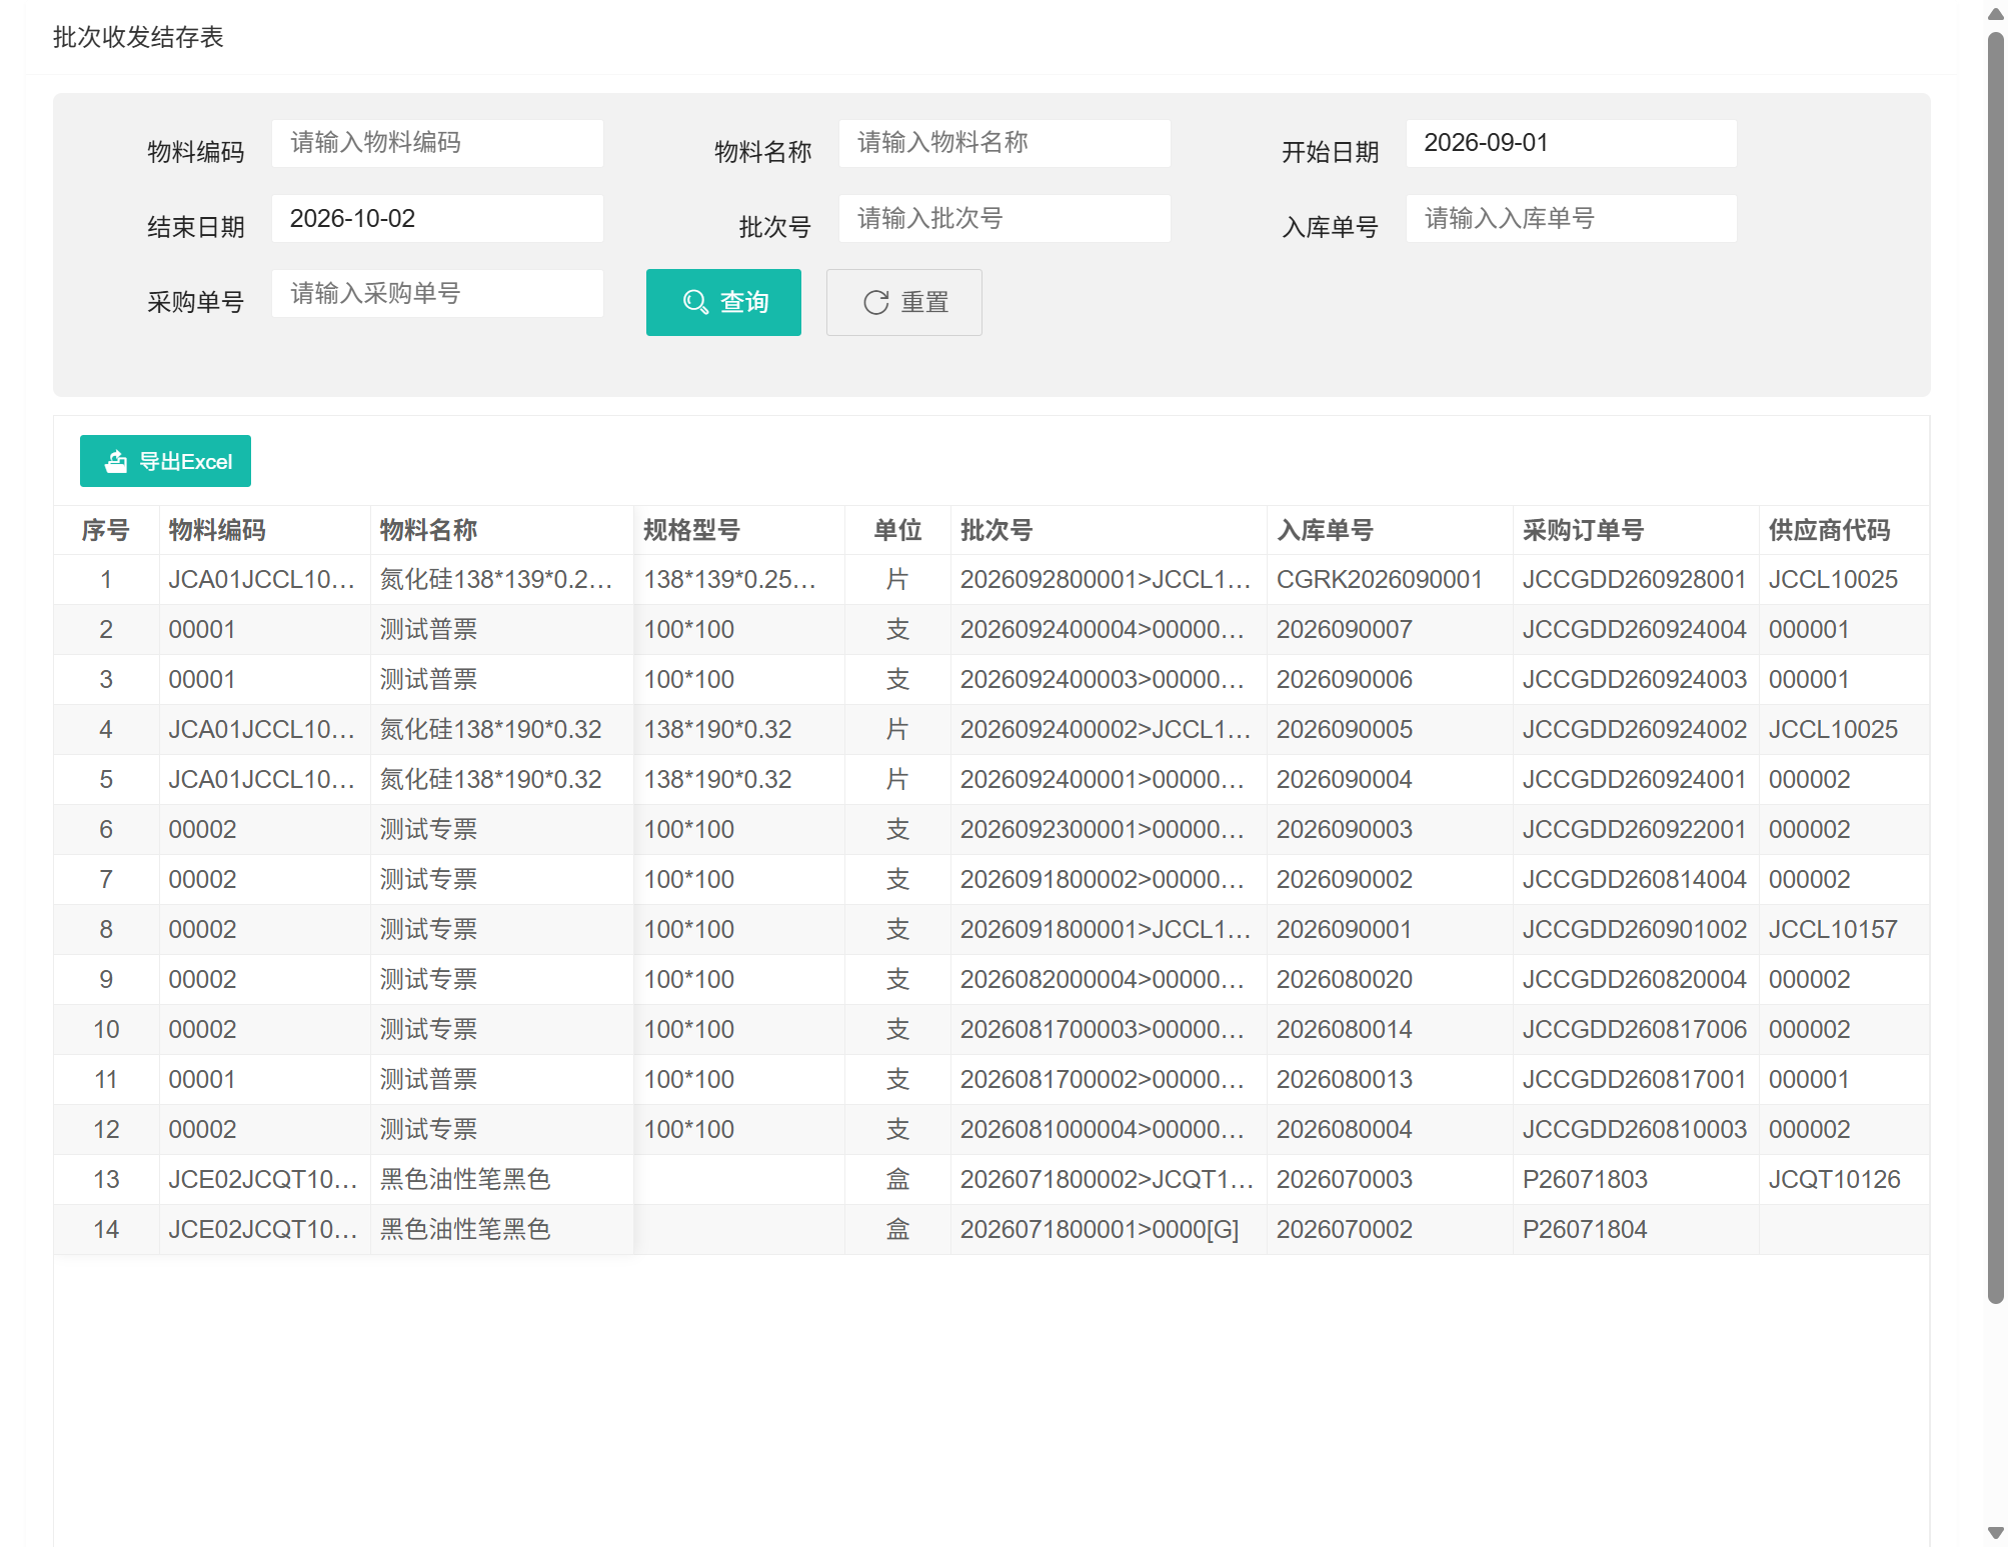Select cell P26071804
Viewport: 2008px width, 1547px height.
(1635, 1230)
